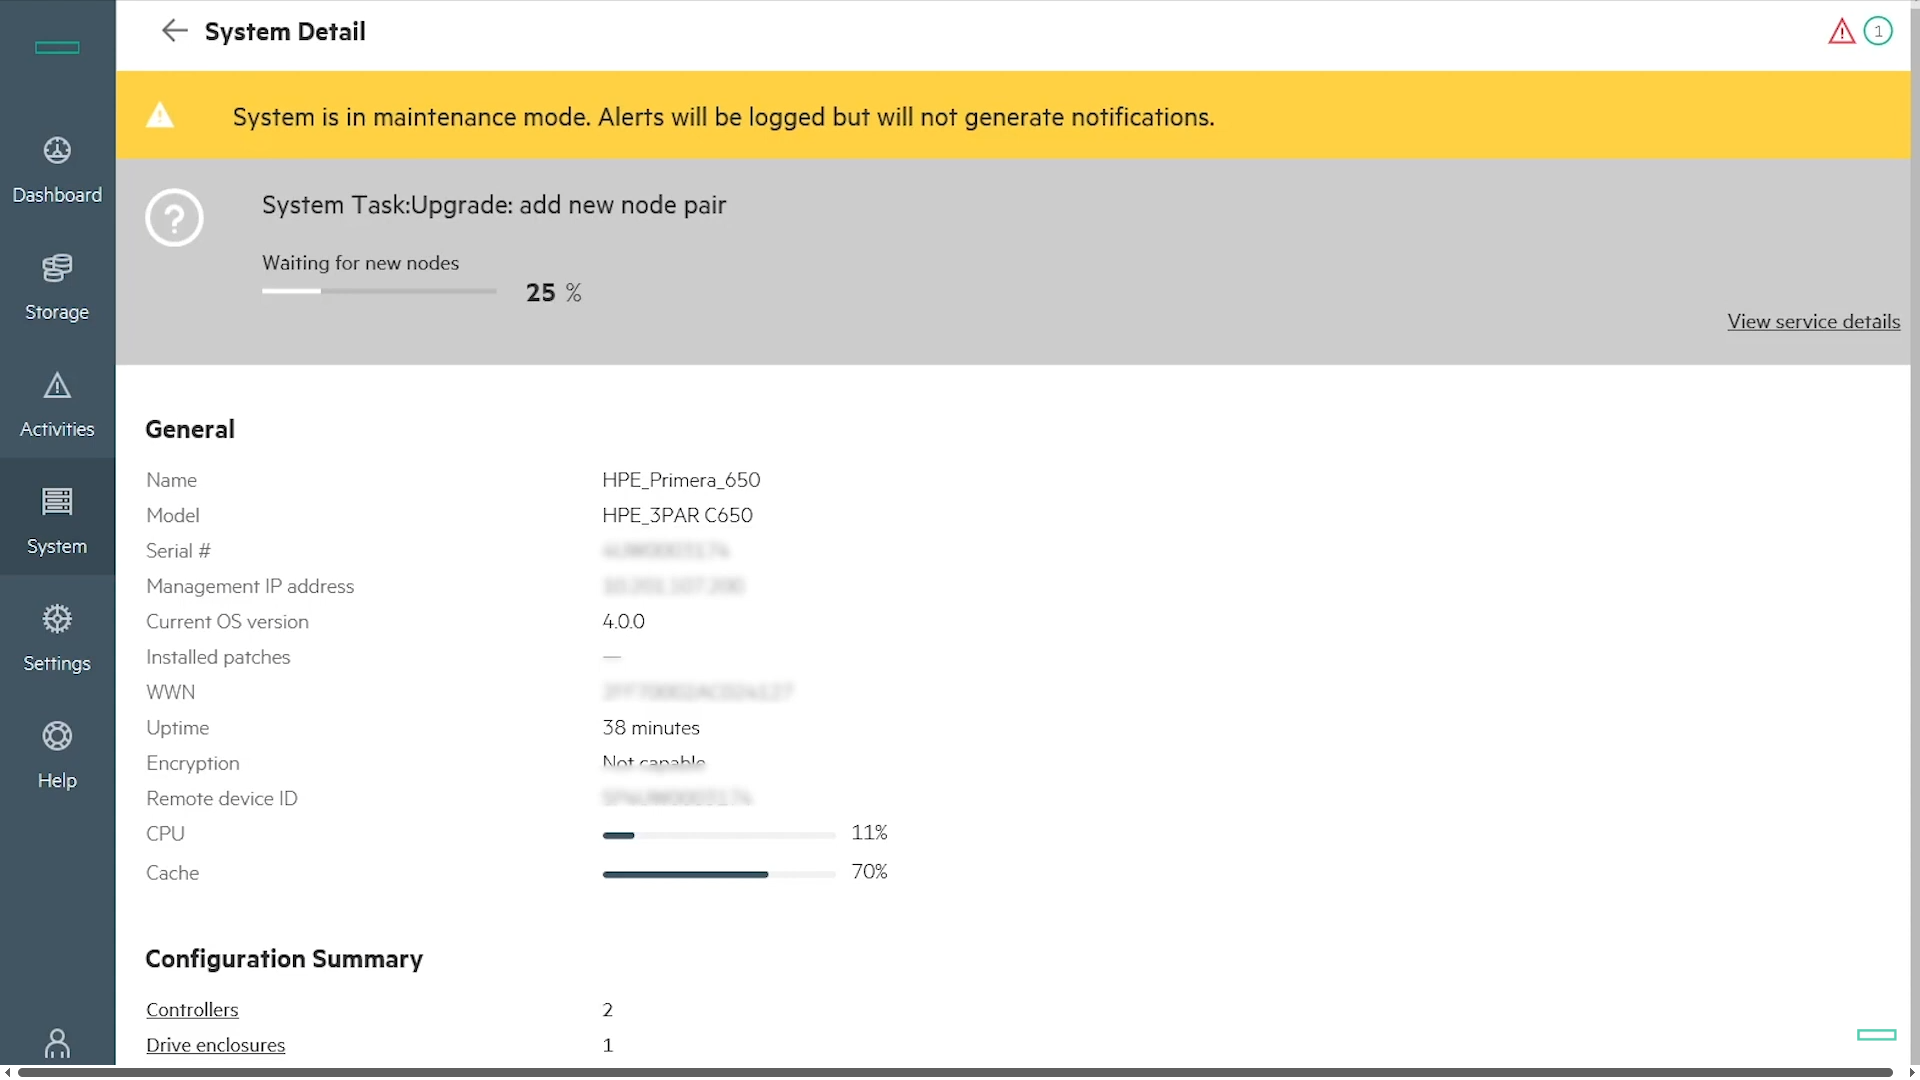
Task: Open the Storage stack icon
Action: click(57, 268)
